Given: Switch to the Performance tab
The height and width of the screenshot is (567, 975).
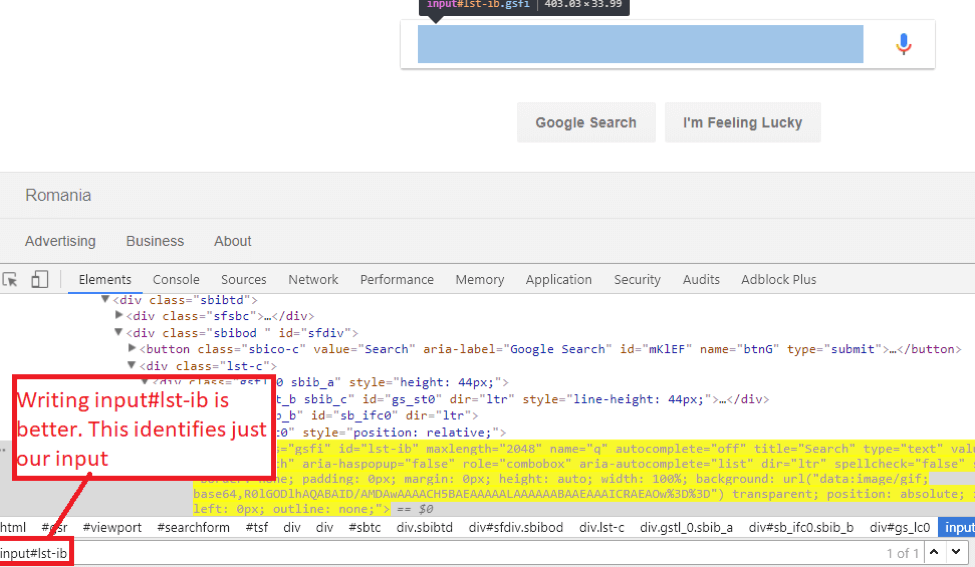Looking at the screenshot, I should tap(397, 280).
